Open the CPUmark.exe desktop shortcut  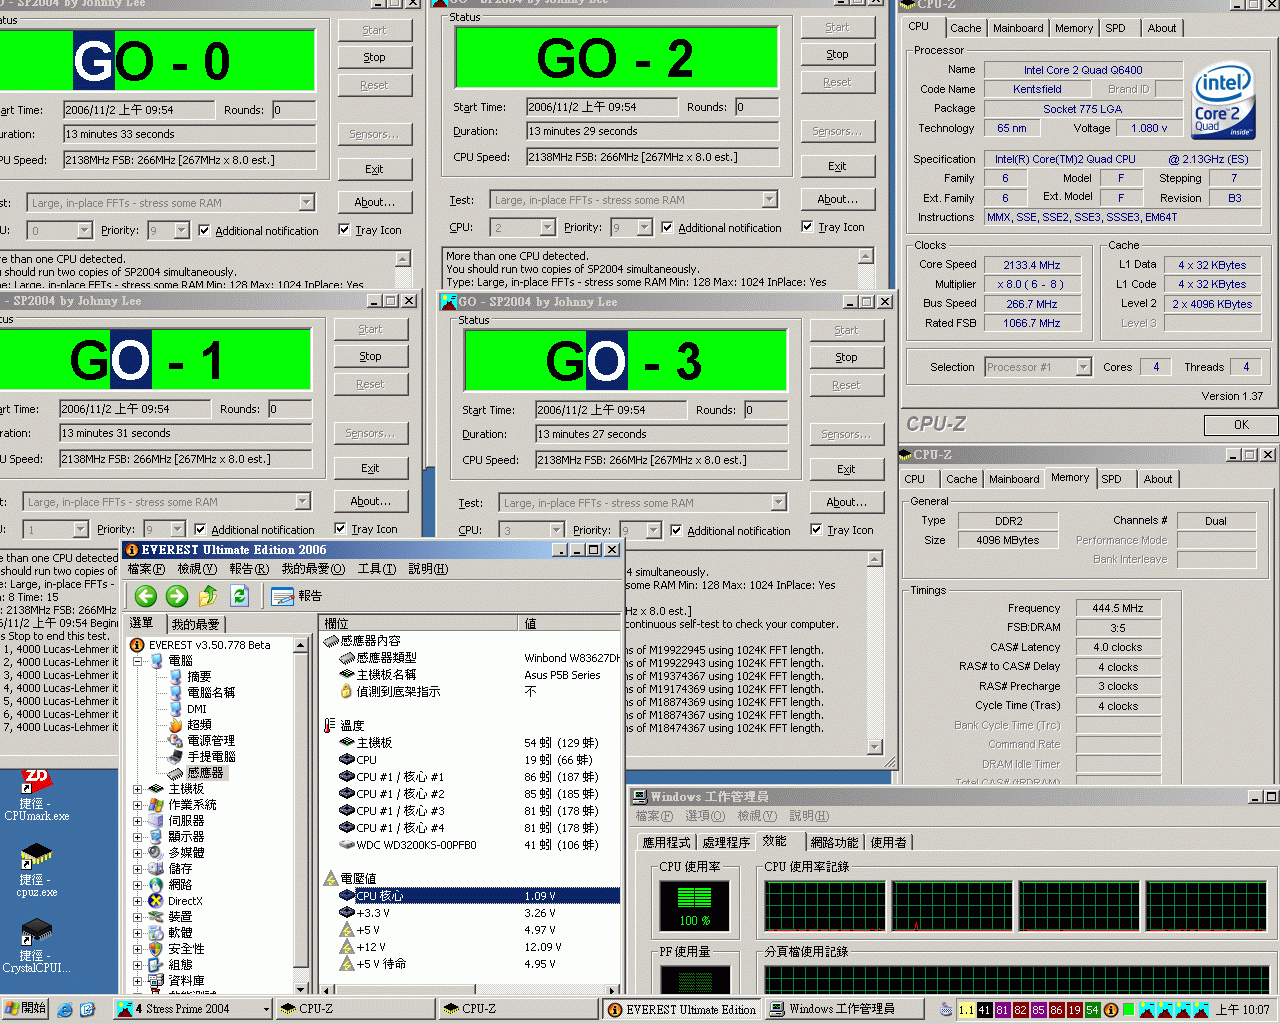pos(36,795)
